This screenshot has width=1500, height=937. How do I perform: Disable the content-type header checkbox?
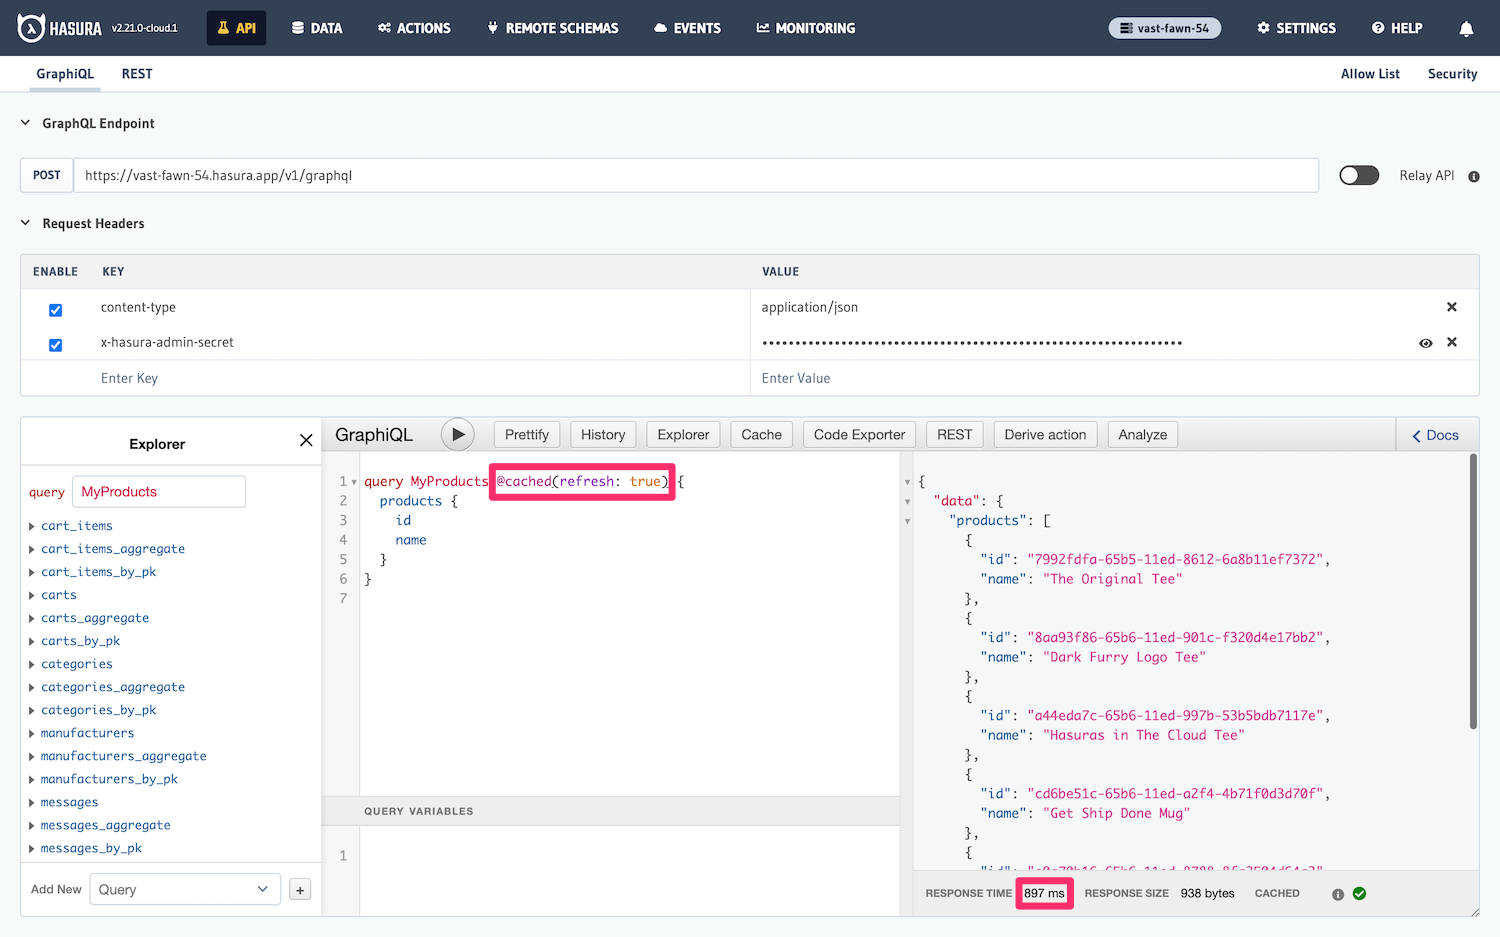(x=55, y=310)
